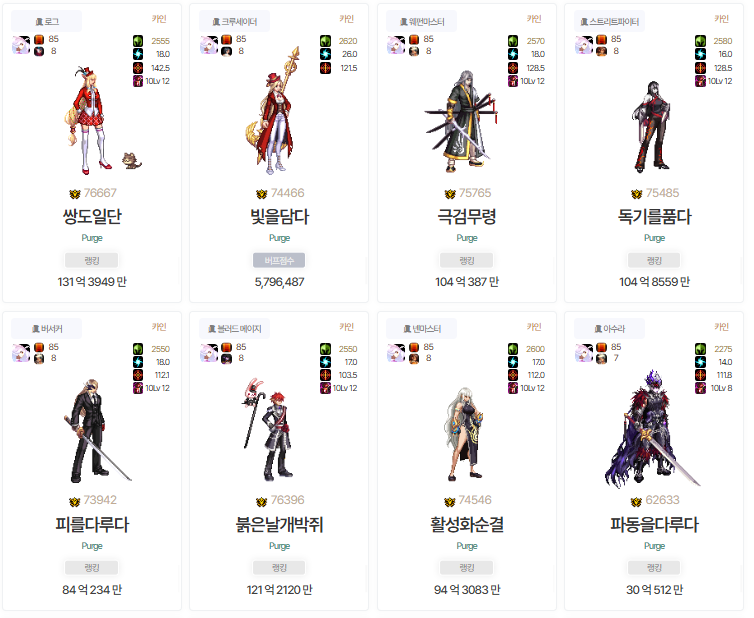This screenshot has width=754, height=618.
Task: Click the 버프점수 button under 빛을담다
Action: click(279, 260)
